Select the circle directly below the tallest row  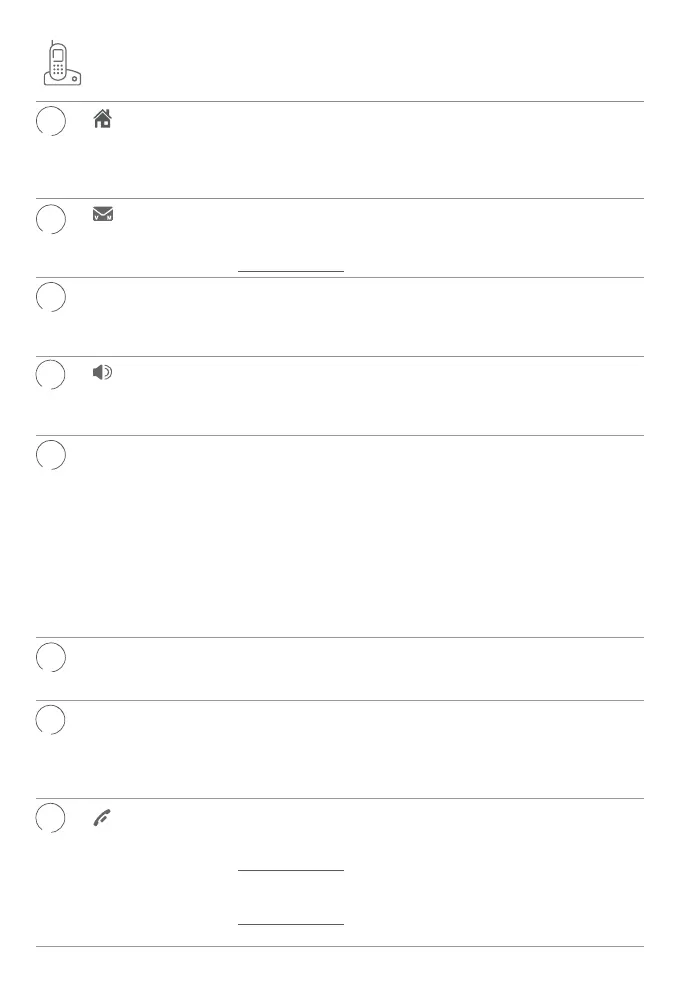coord(51,657)
